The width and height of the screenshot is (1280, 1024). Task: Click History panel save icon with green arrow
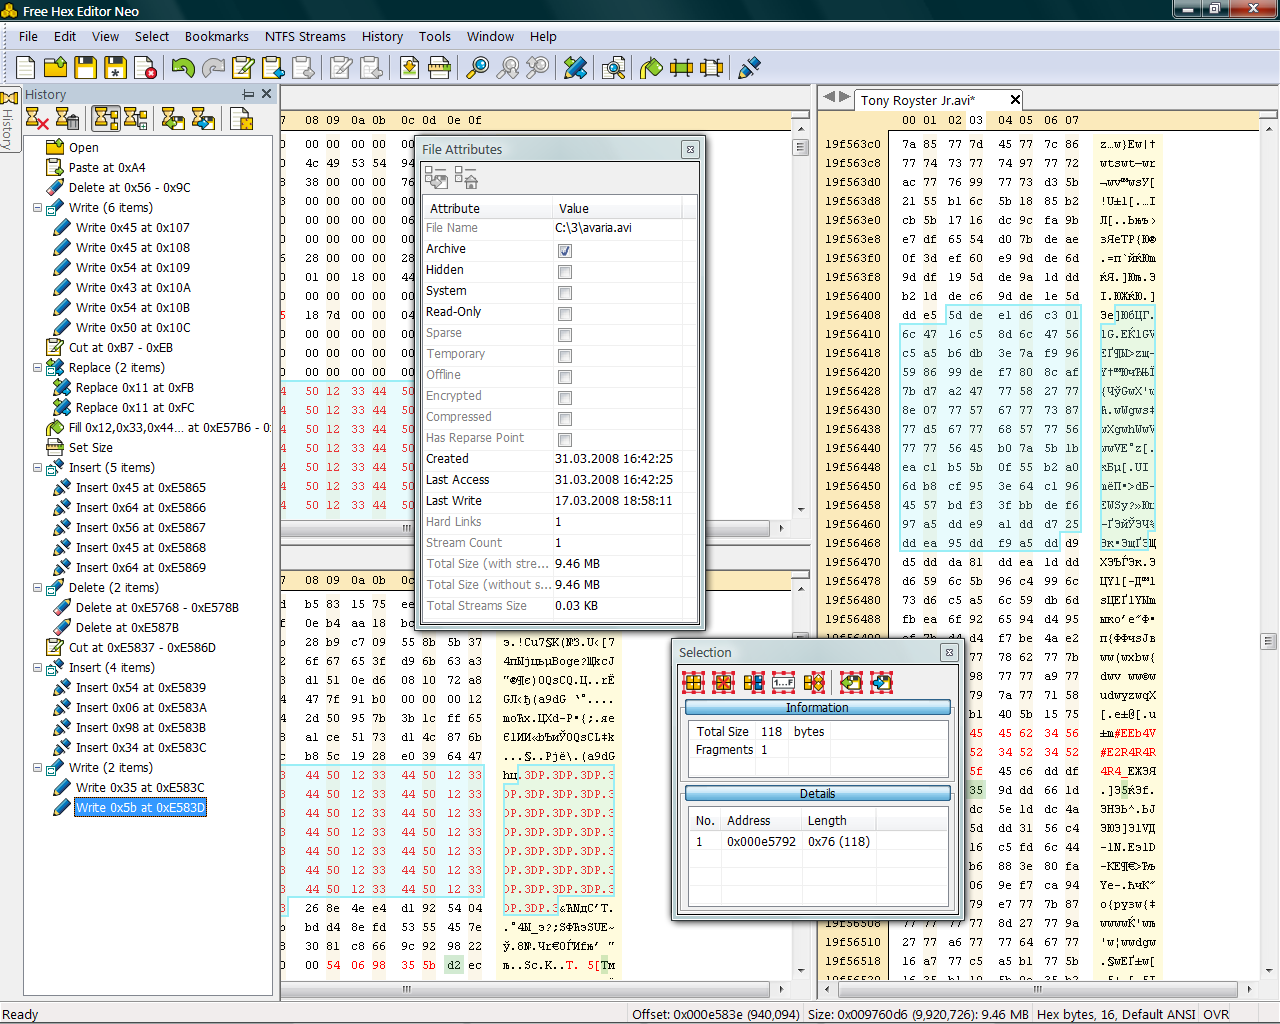pyautogui.click(x=173, y=118)
